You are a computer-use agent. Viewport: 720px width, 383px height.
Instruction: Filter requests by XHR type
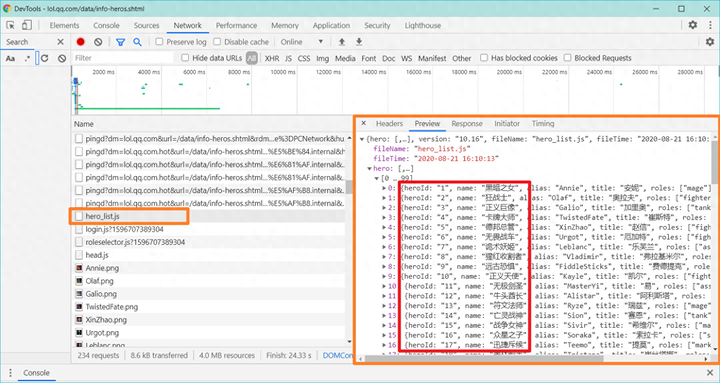pos(272,58)
